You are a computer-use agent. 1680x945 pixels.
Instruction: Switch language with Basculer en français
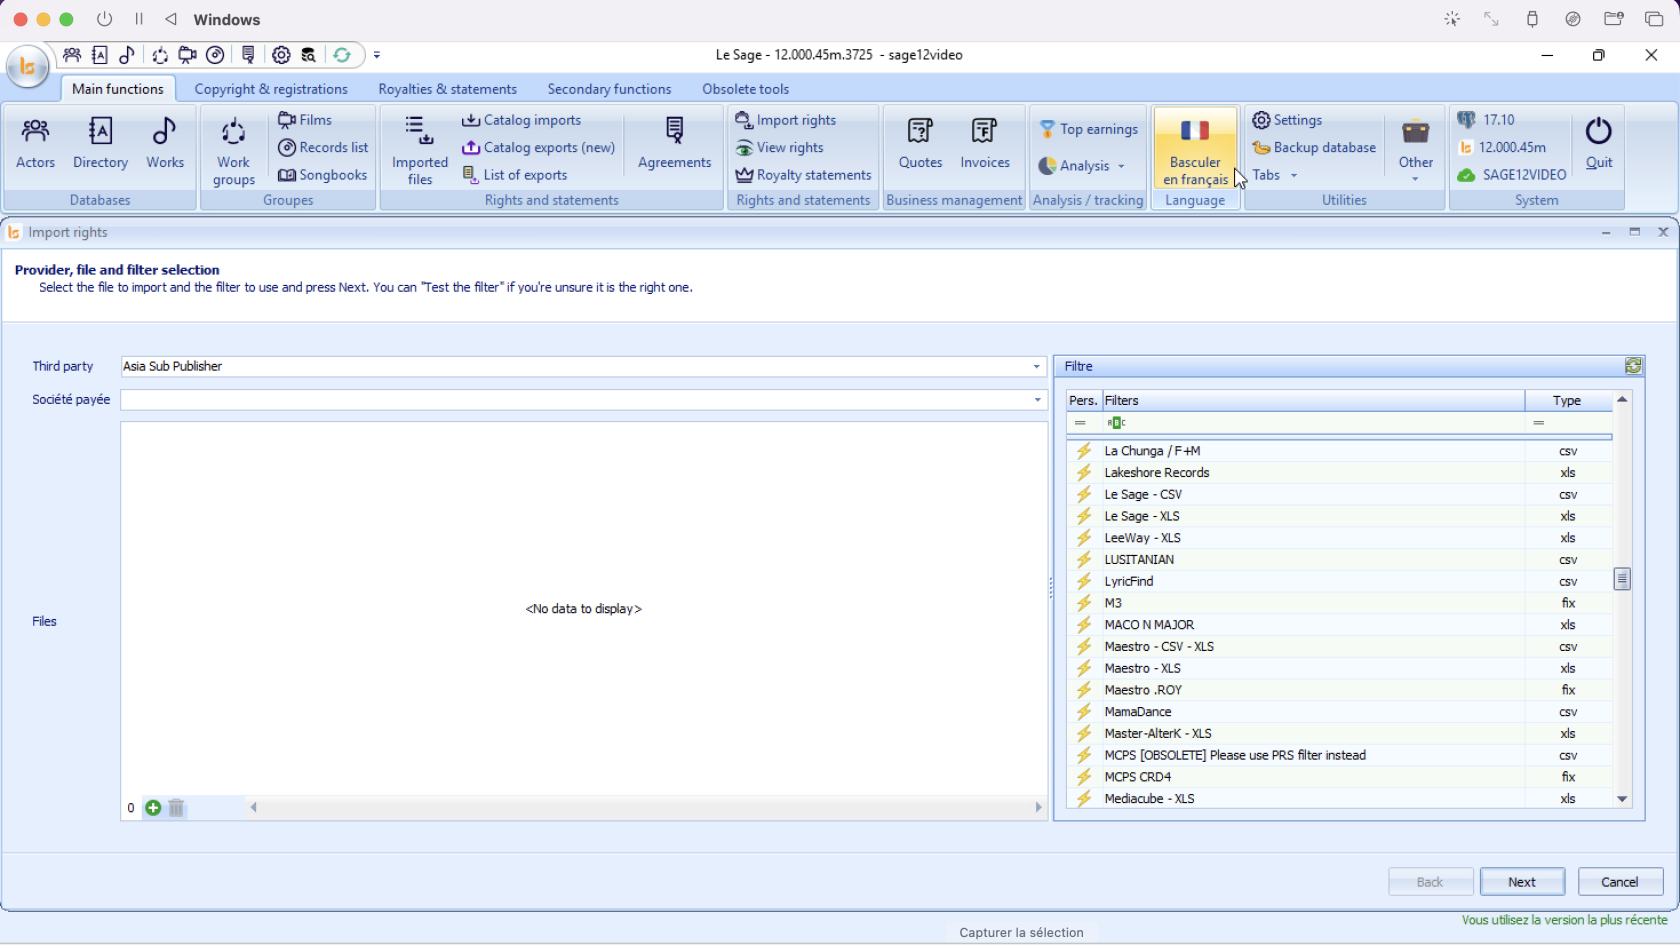pos(1195,151)
